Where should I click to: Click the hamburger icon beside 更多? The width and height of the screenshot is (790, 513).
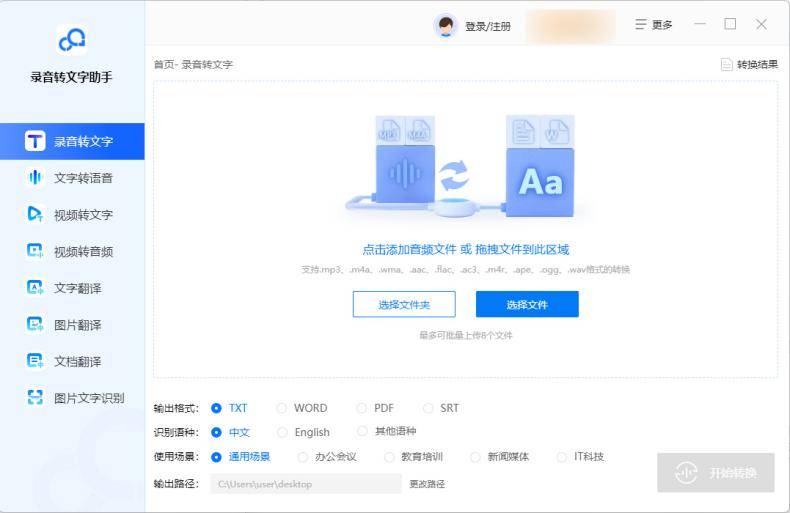(640, 24)
